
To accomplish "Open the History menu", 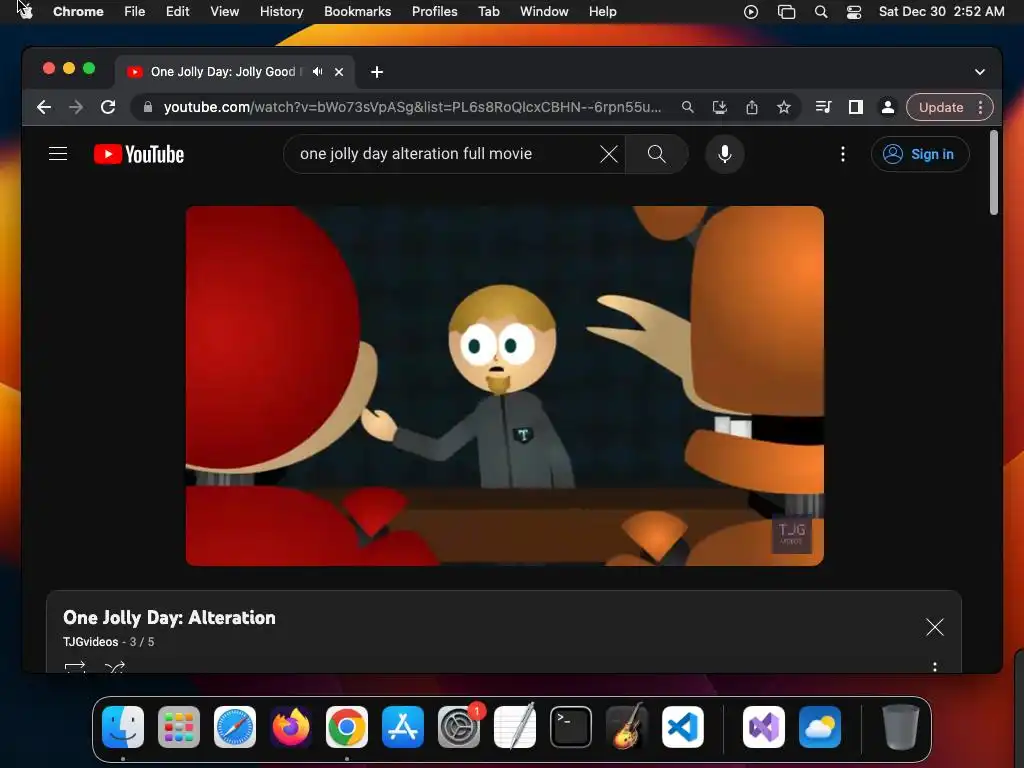I will (x=281, y=12).
